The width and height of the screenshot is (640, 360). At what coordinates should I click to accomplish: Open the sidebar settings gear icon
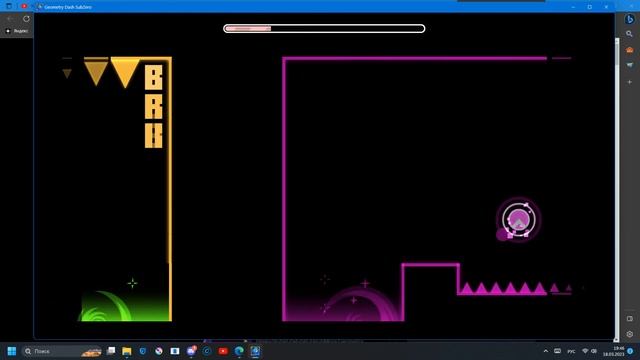(x=629, y=334)
